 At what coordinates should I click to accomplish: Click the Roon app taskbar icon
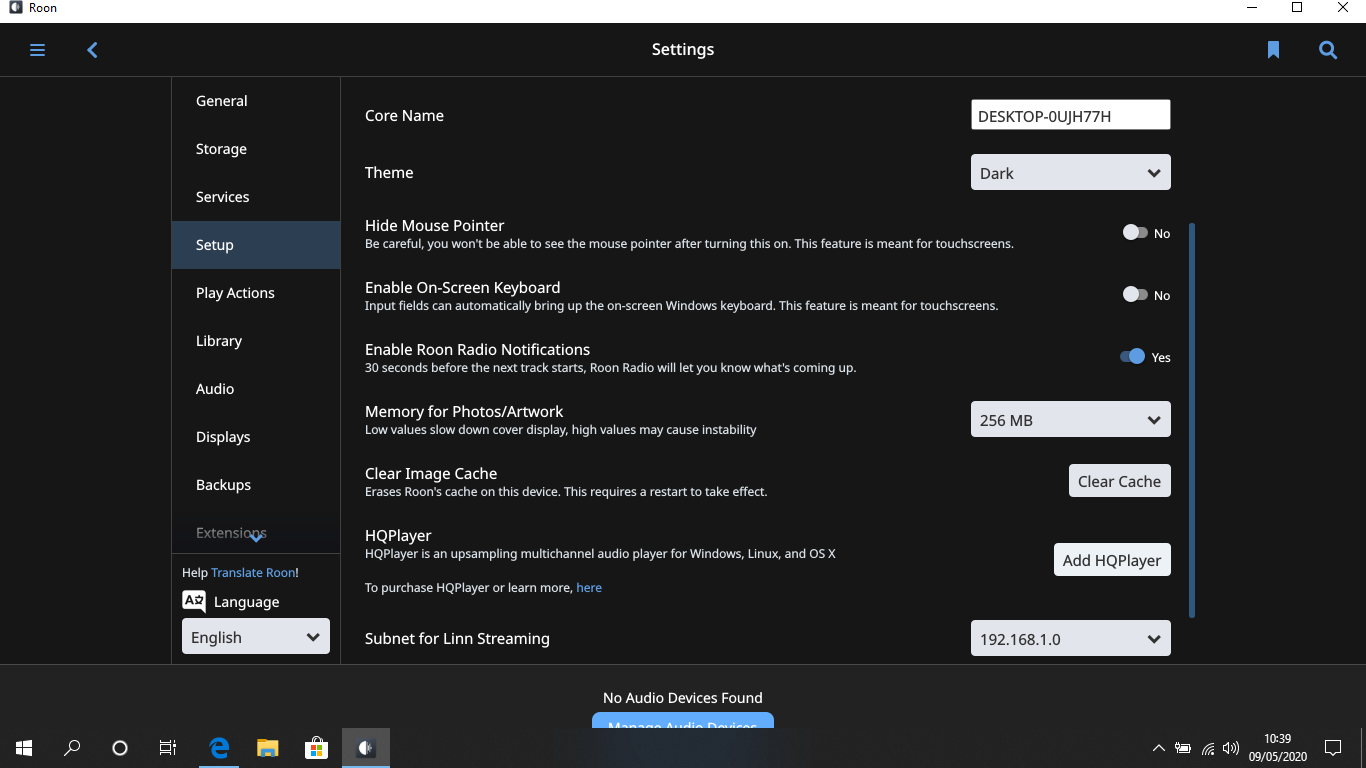[365, 747]
